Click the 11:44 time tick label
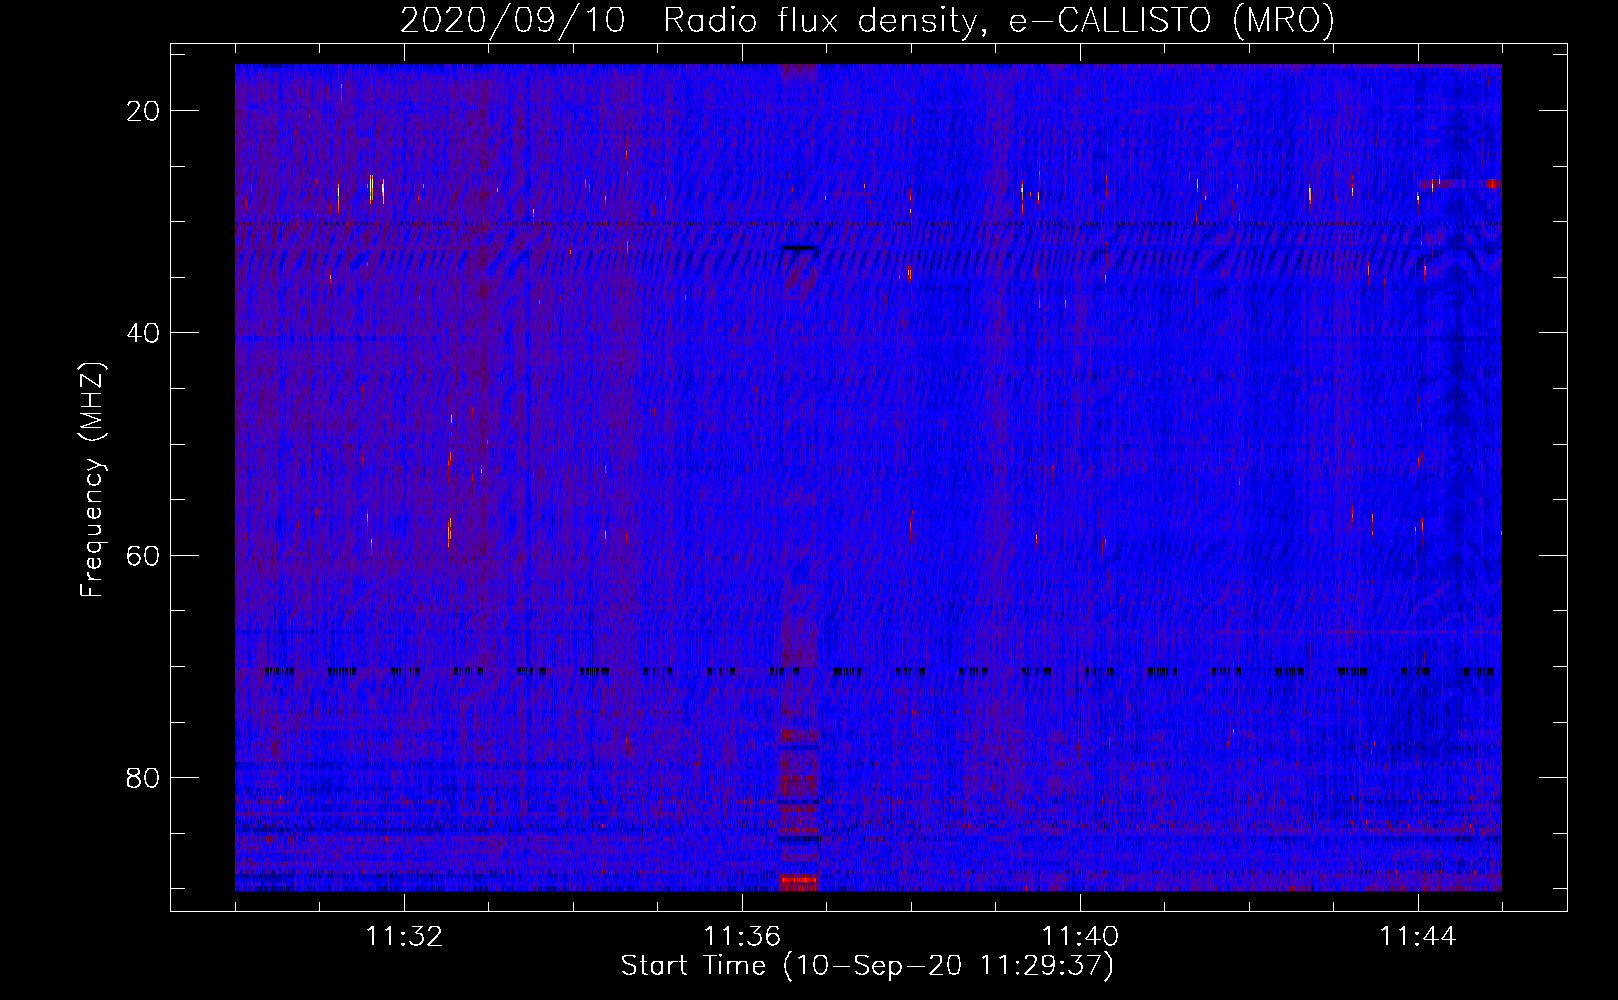This screenshot has width=1618, height=1000. (x=1418, y=937)
